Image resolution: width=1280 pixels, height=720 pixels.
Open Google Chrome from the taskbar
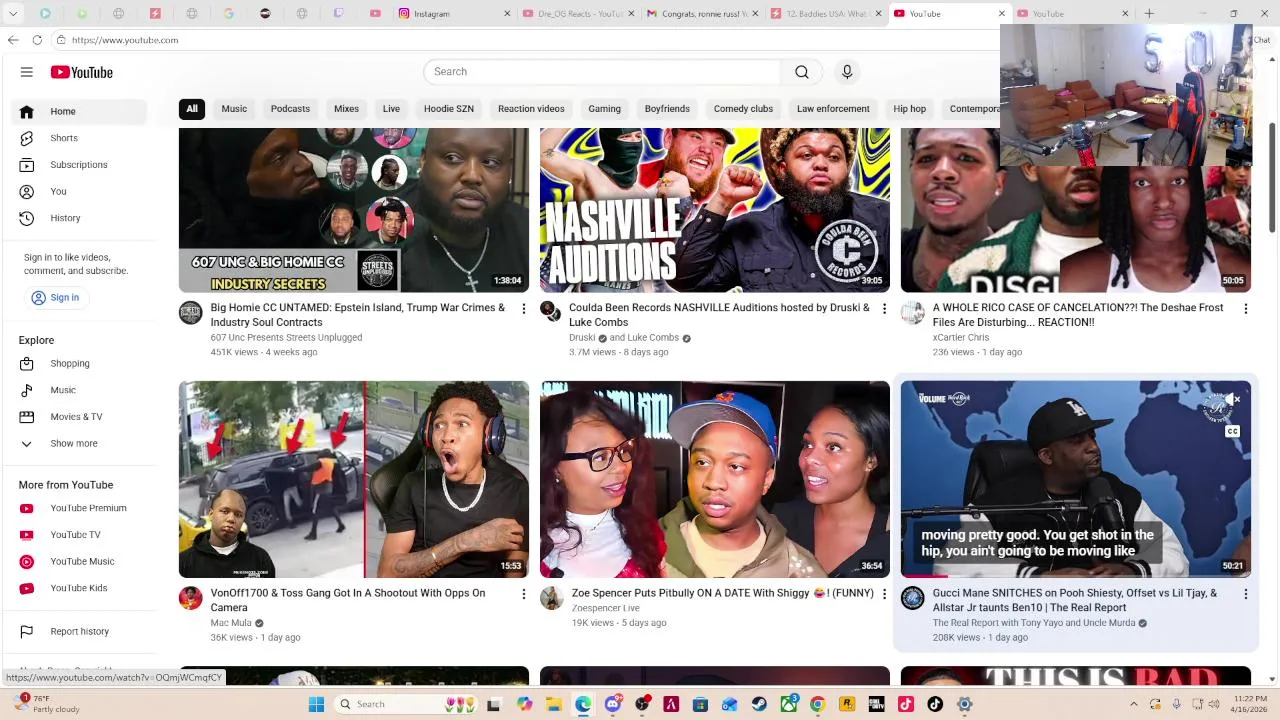[818, 704]
